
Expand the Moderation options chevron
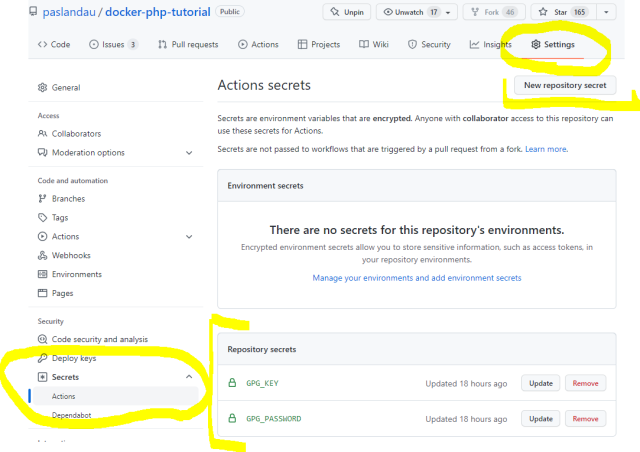(x=189, y=153)
